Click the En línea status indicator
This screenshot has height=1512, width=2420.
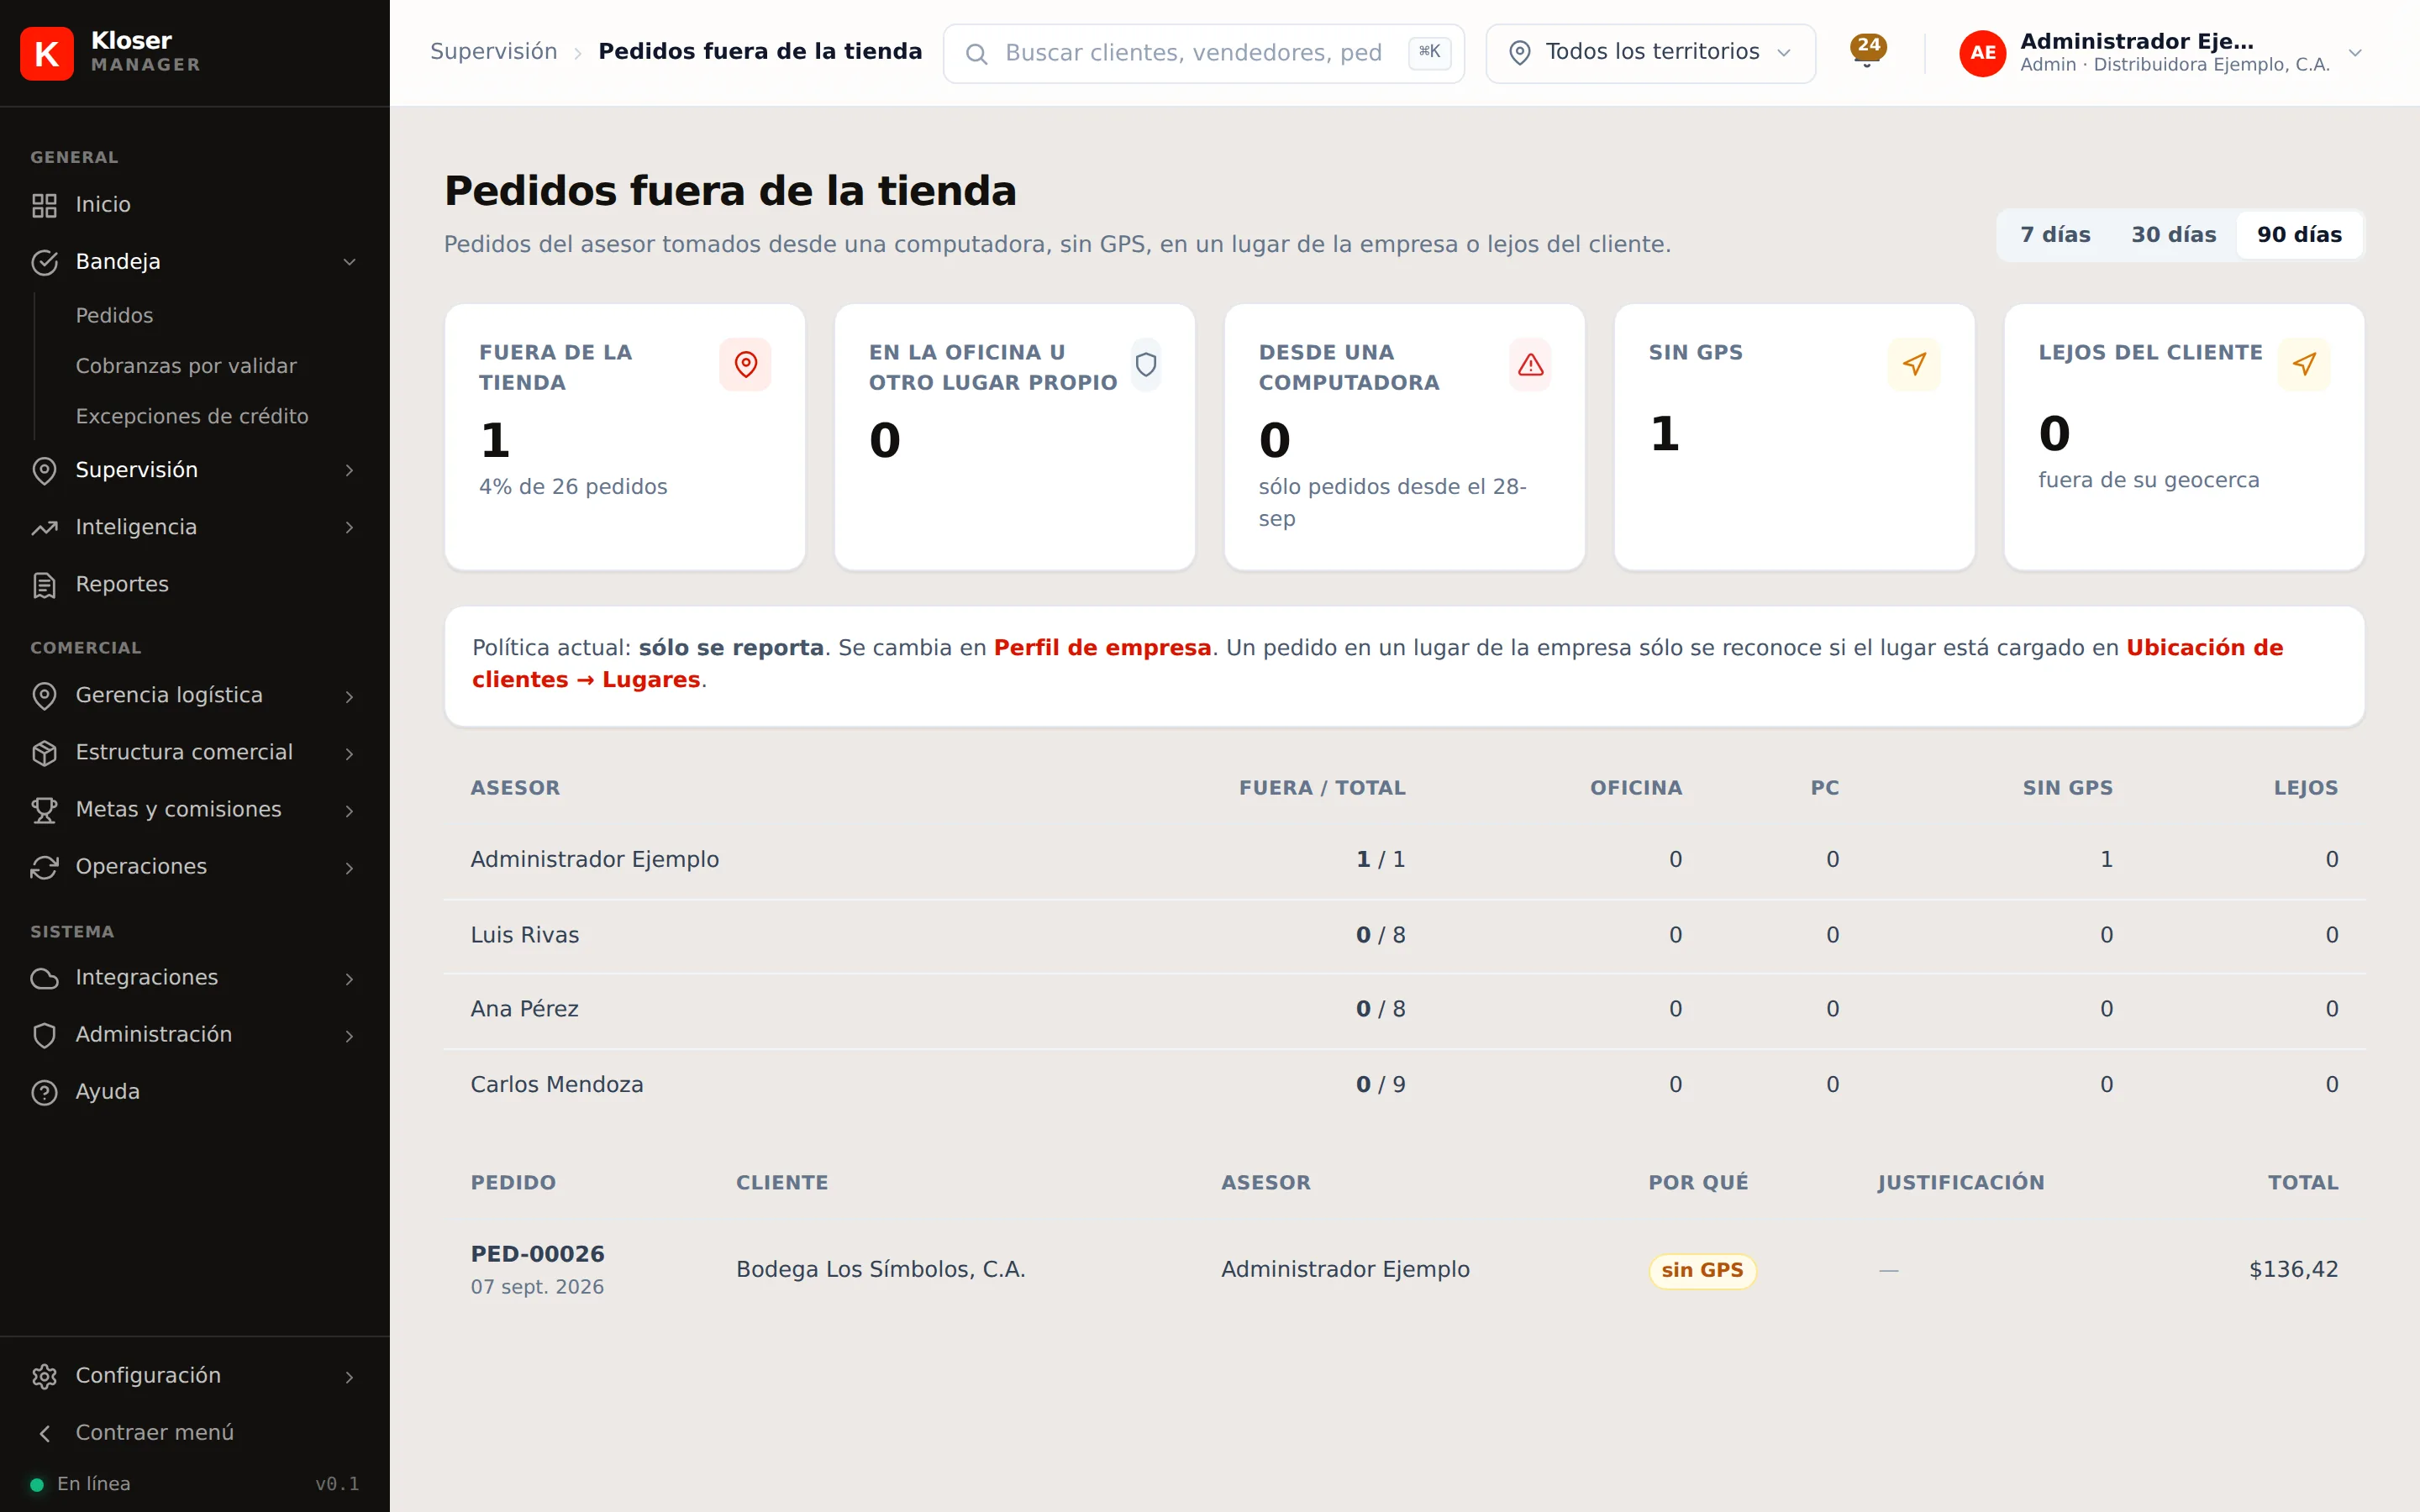pos(80,1484)
